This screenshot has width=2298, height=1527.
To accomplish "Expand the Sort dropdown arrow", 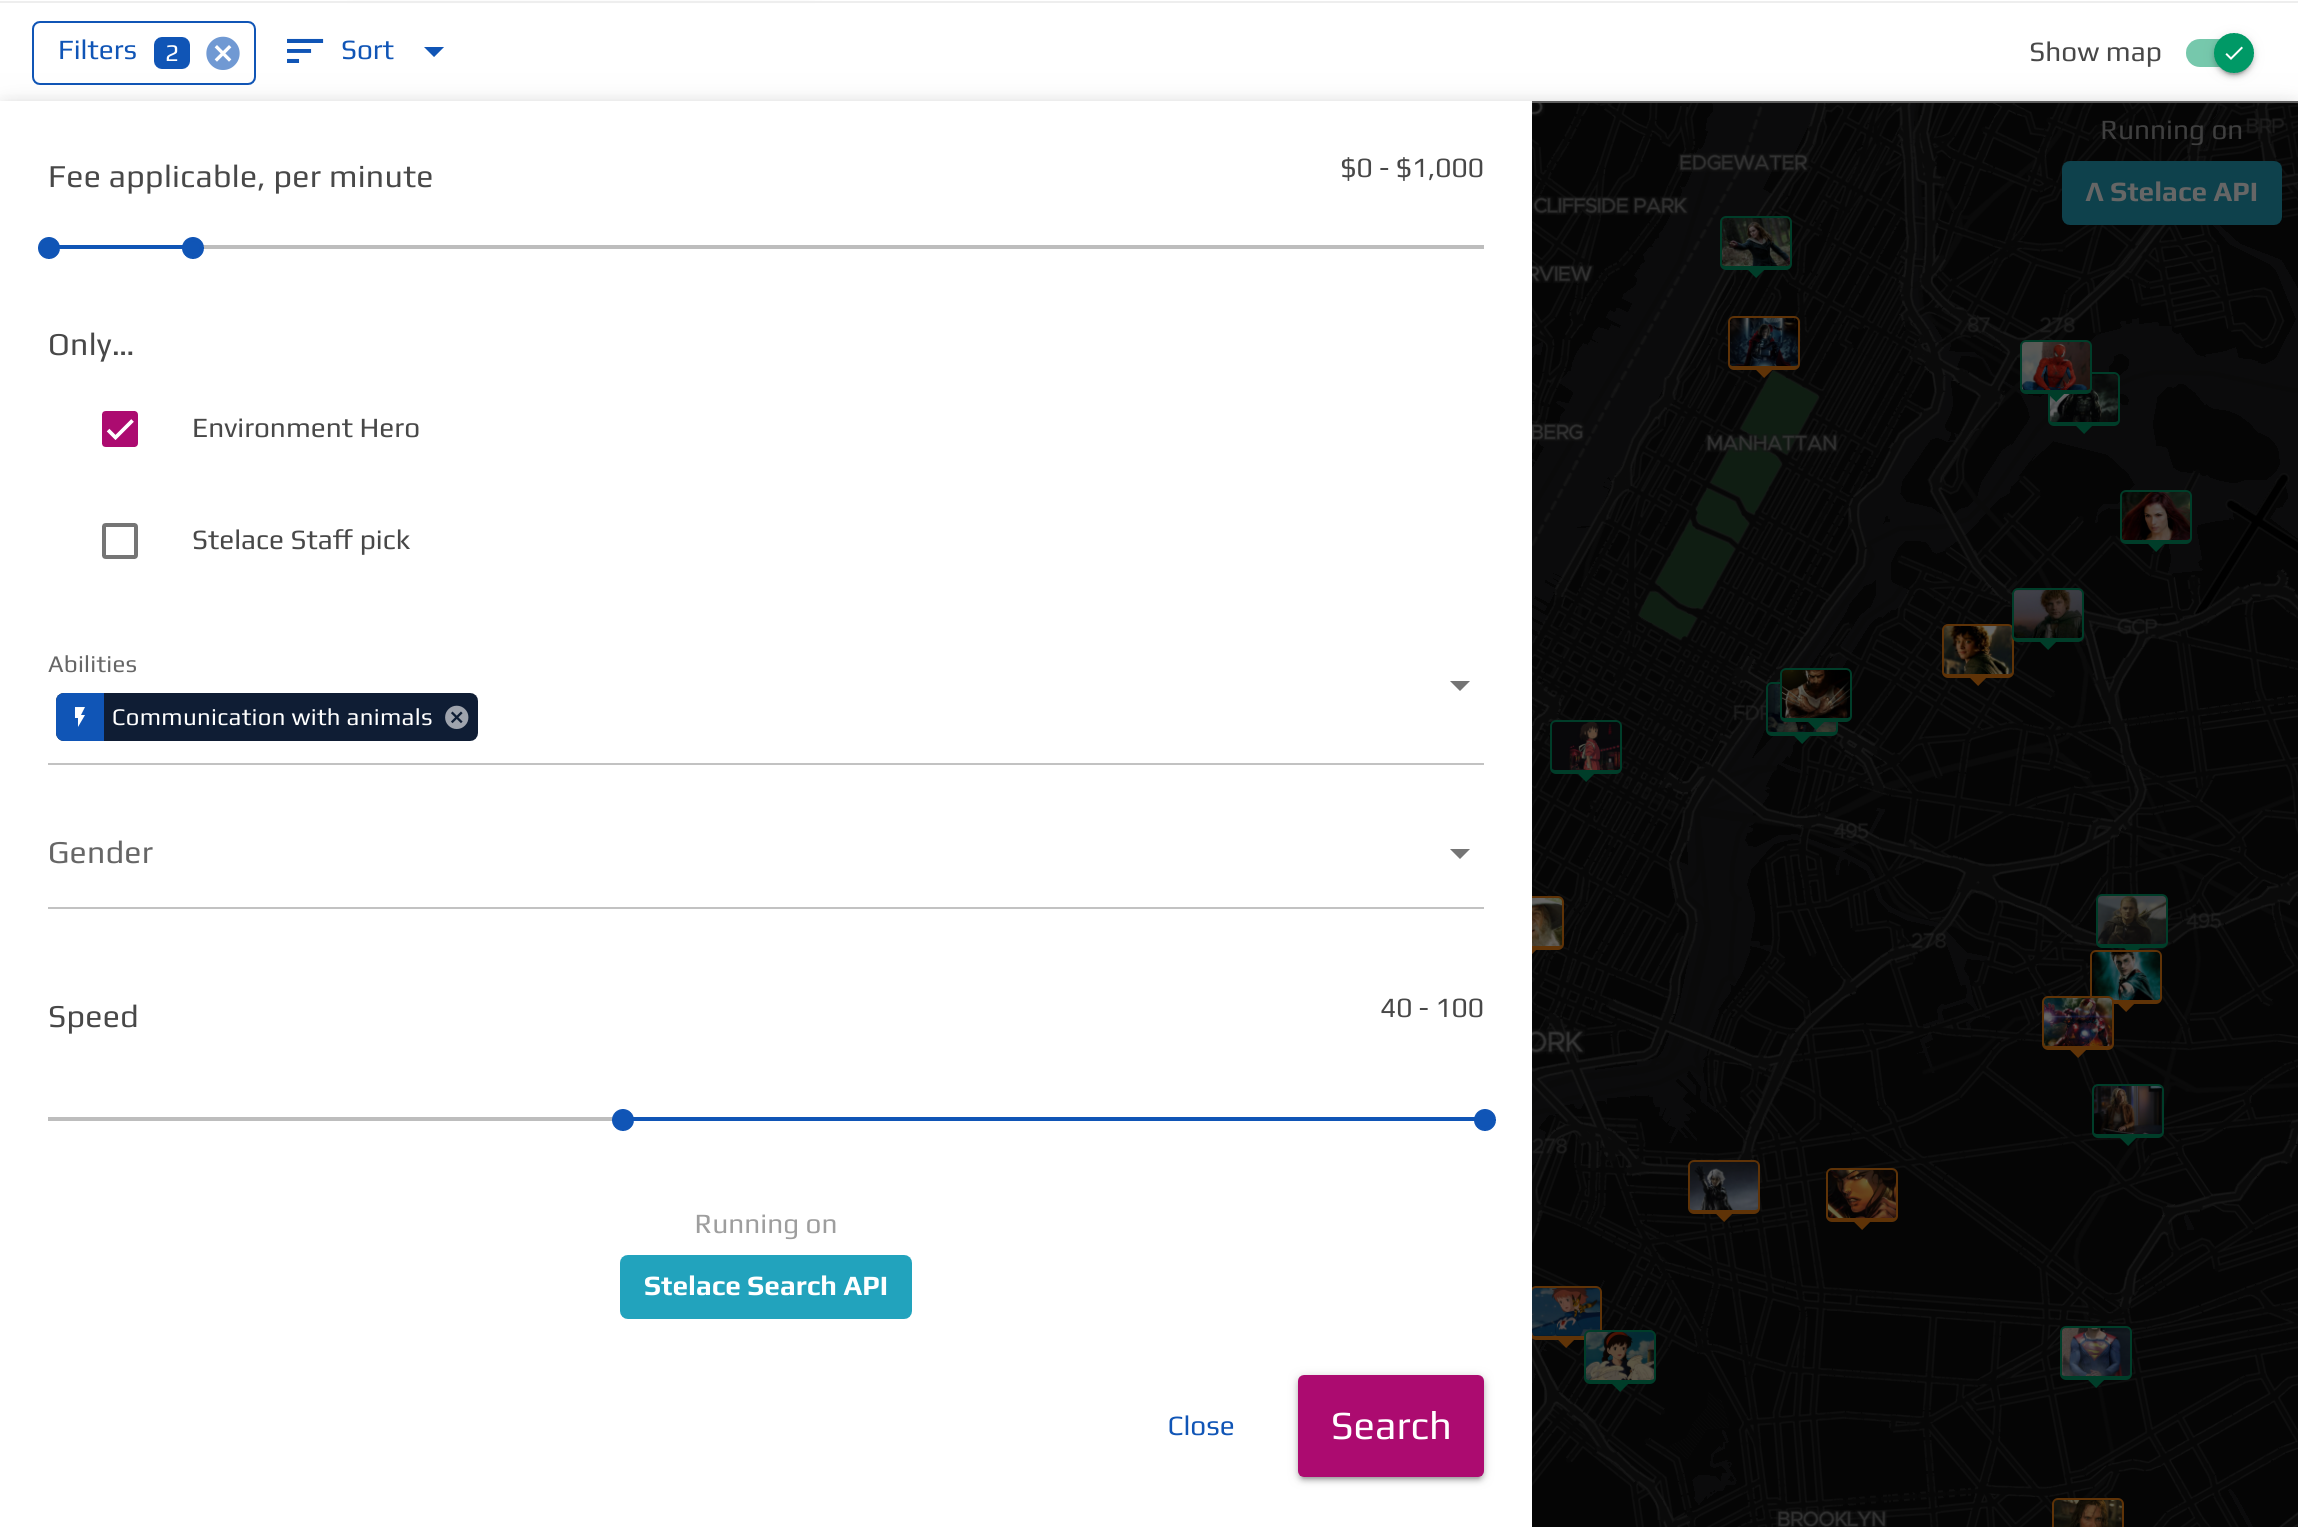I will (434, 52).
